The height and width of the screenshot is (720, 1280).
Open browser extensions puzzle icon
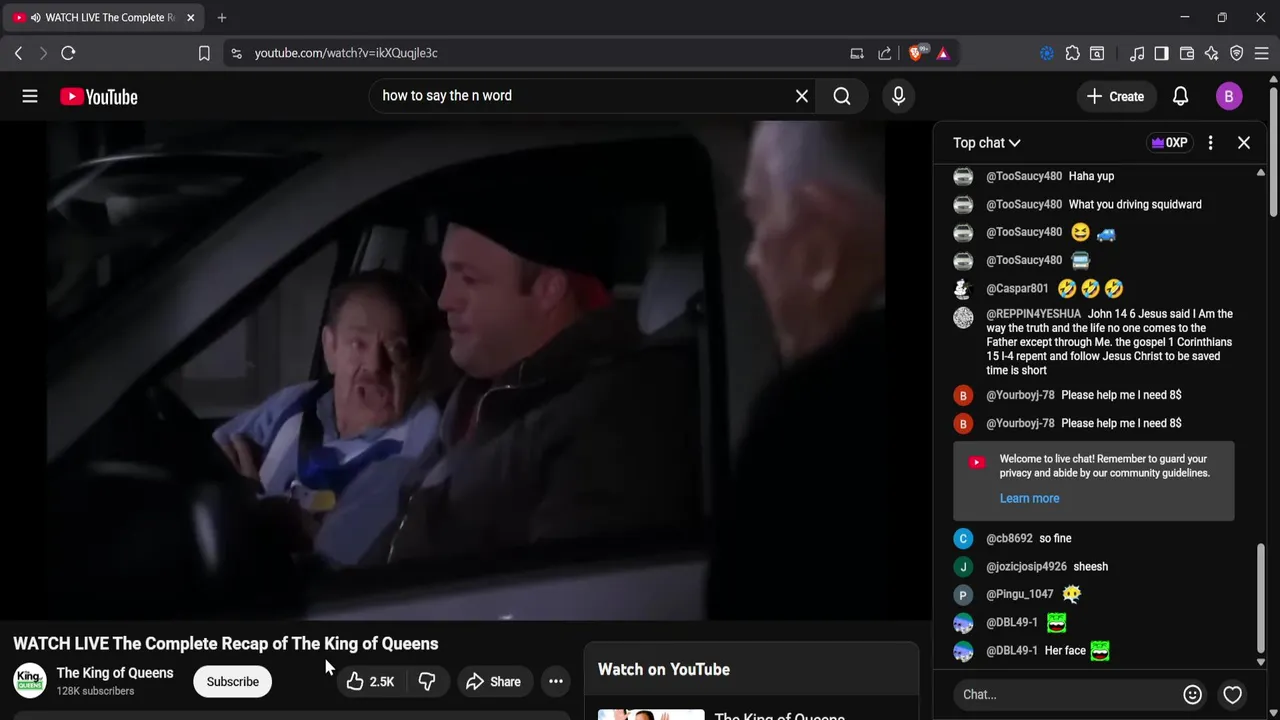(1072, 53)
